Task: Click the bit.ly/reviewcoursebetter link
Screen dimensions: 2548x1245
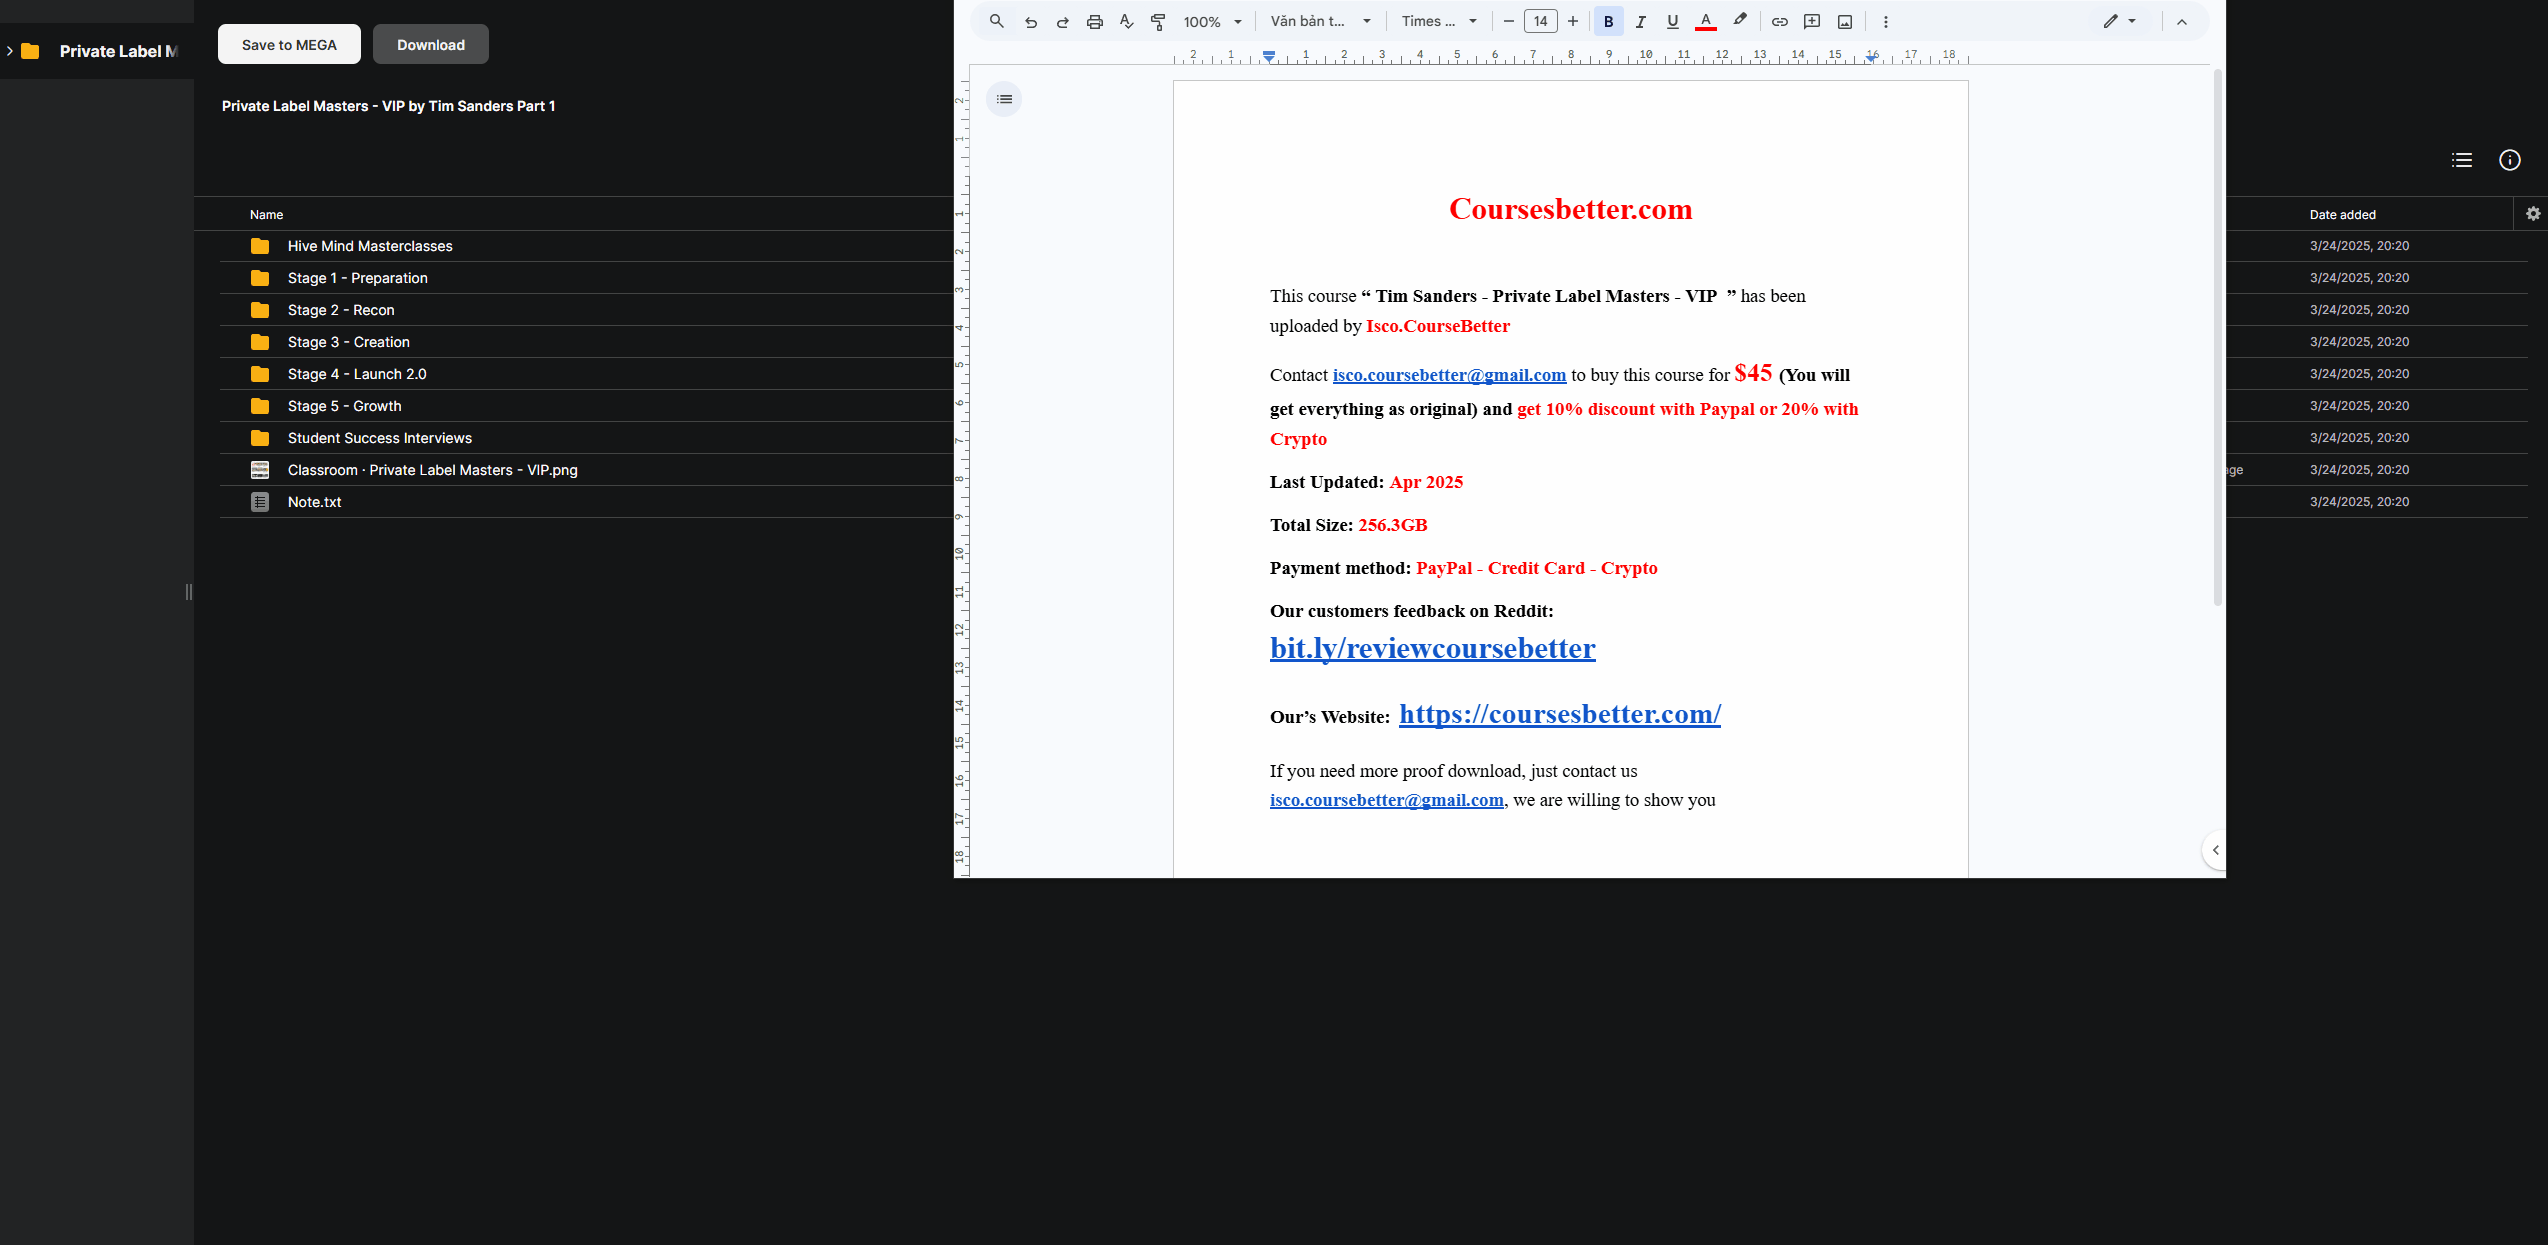Action: (1432, 648)
